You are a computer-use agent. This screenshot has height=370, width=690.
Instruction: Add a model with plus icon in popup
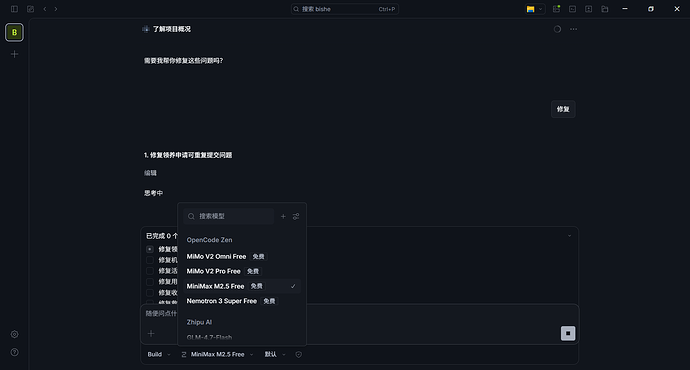(283, 216)
